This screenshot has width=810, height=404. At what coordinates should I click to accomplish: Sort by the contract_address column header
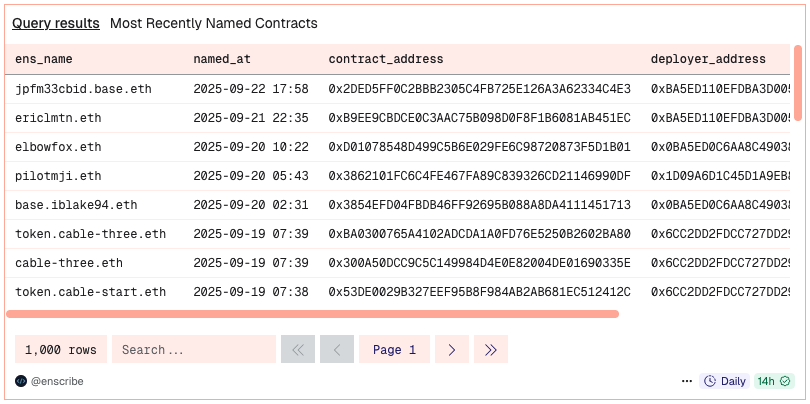pyautogui.click(x=386, y=59)
